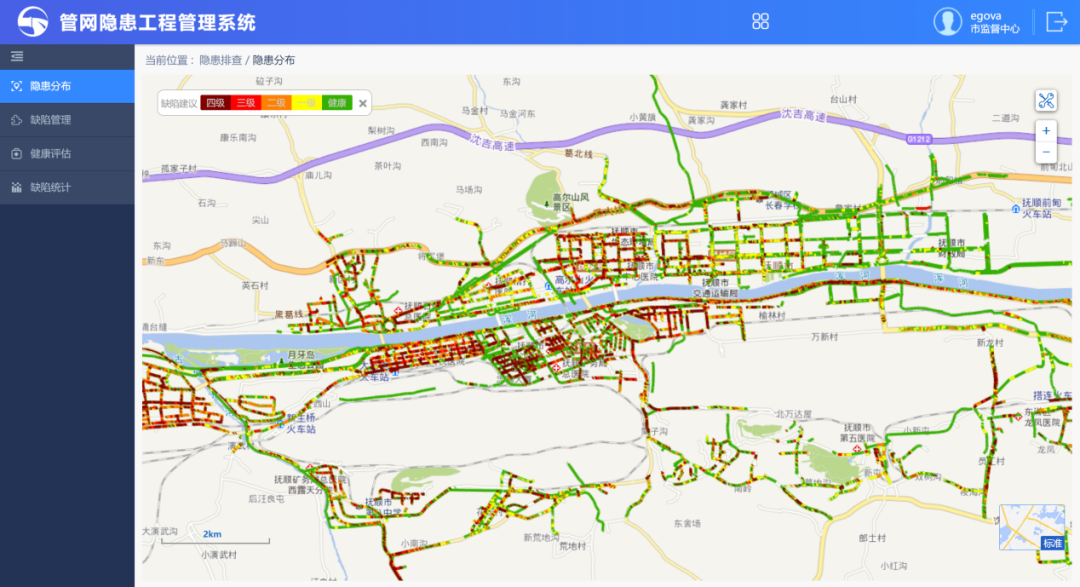Viewport: 1080px width, 587px height.
Task: Click 隐患排查 breadcrumb link
Action: click(220, 60)
